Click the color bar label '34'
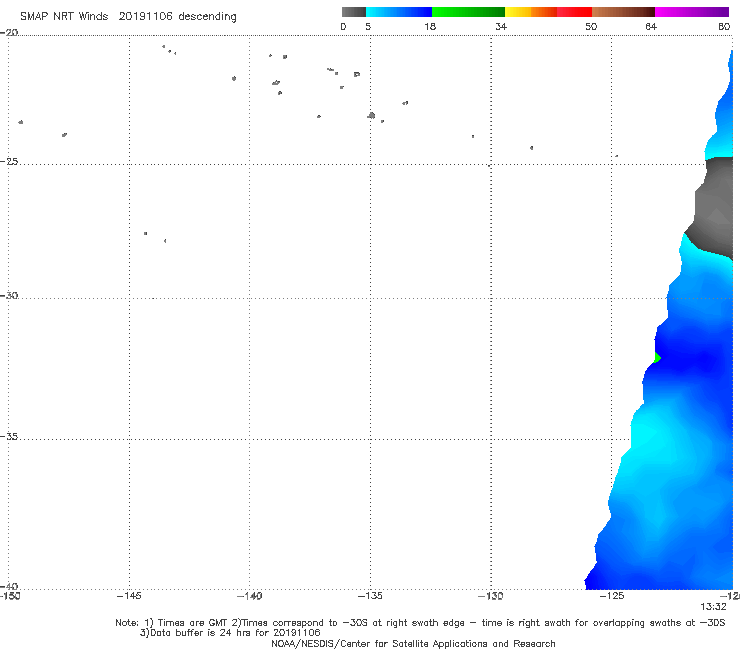The height and width of the screenshot is (650, 740). [501, 26]
